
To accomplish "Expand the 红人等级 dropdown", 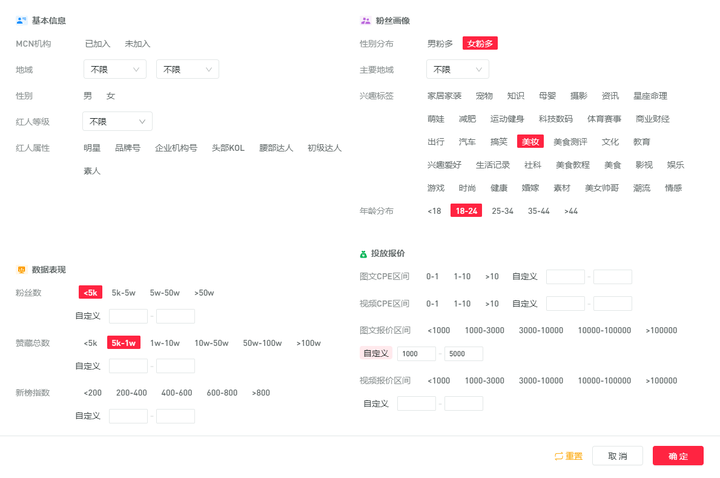I will pyautogui.click(x=117, y=121).
